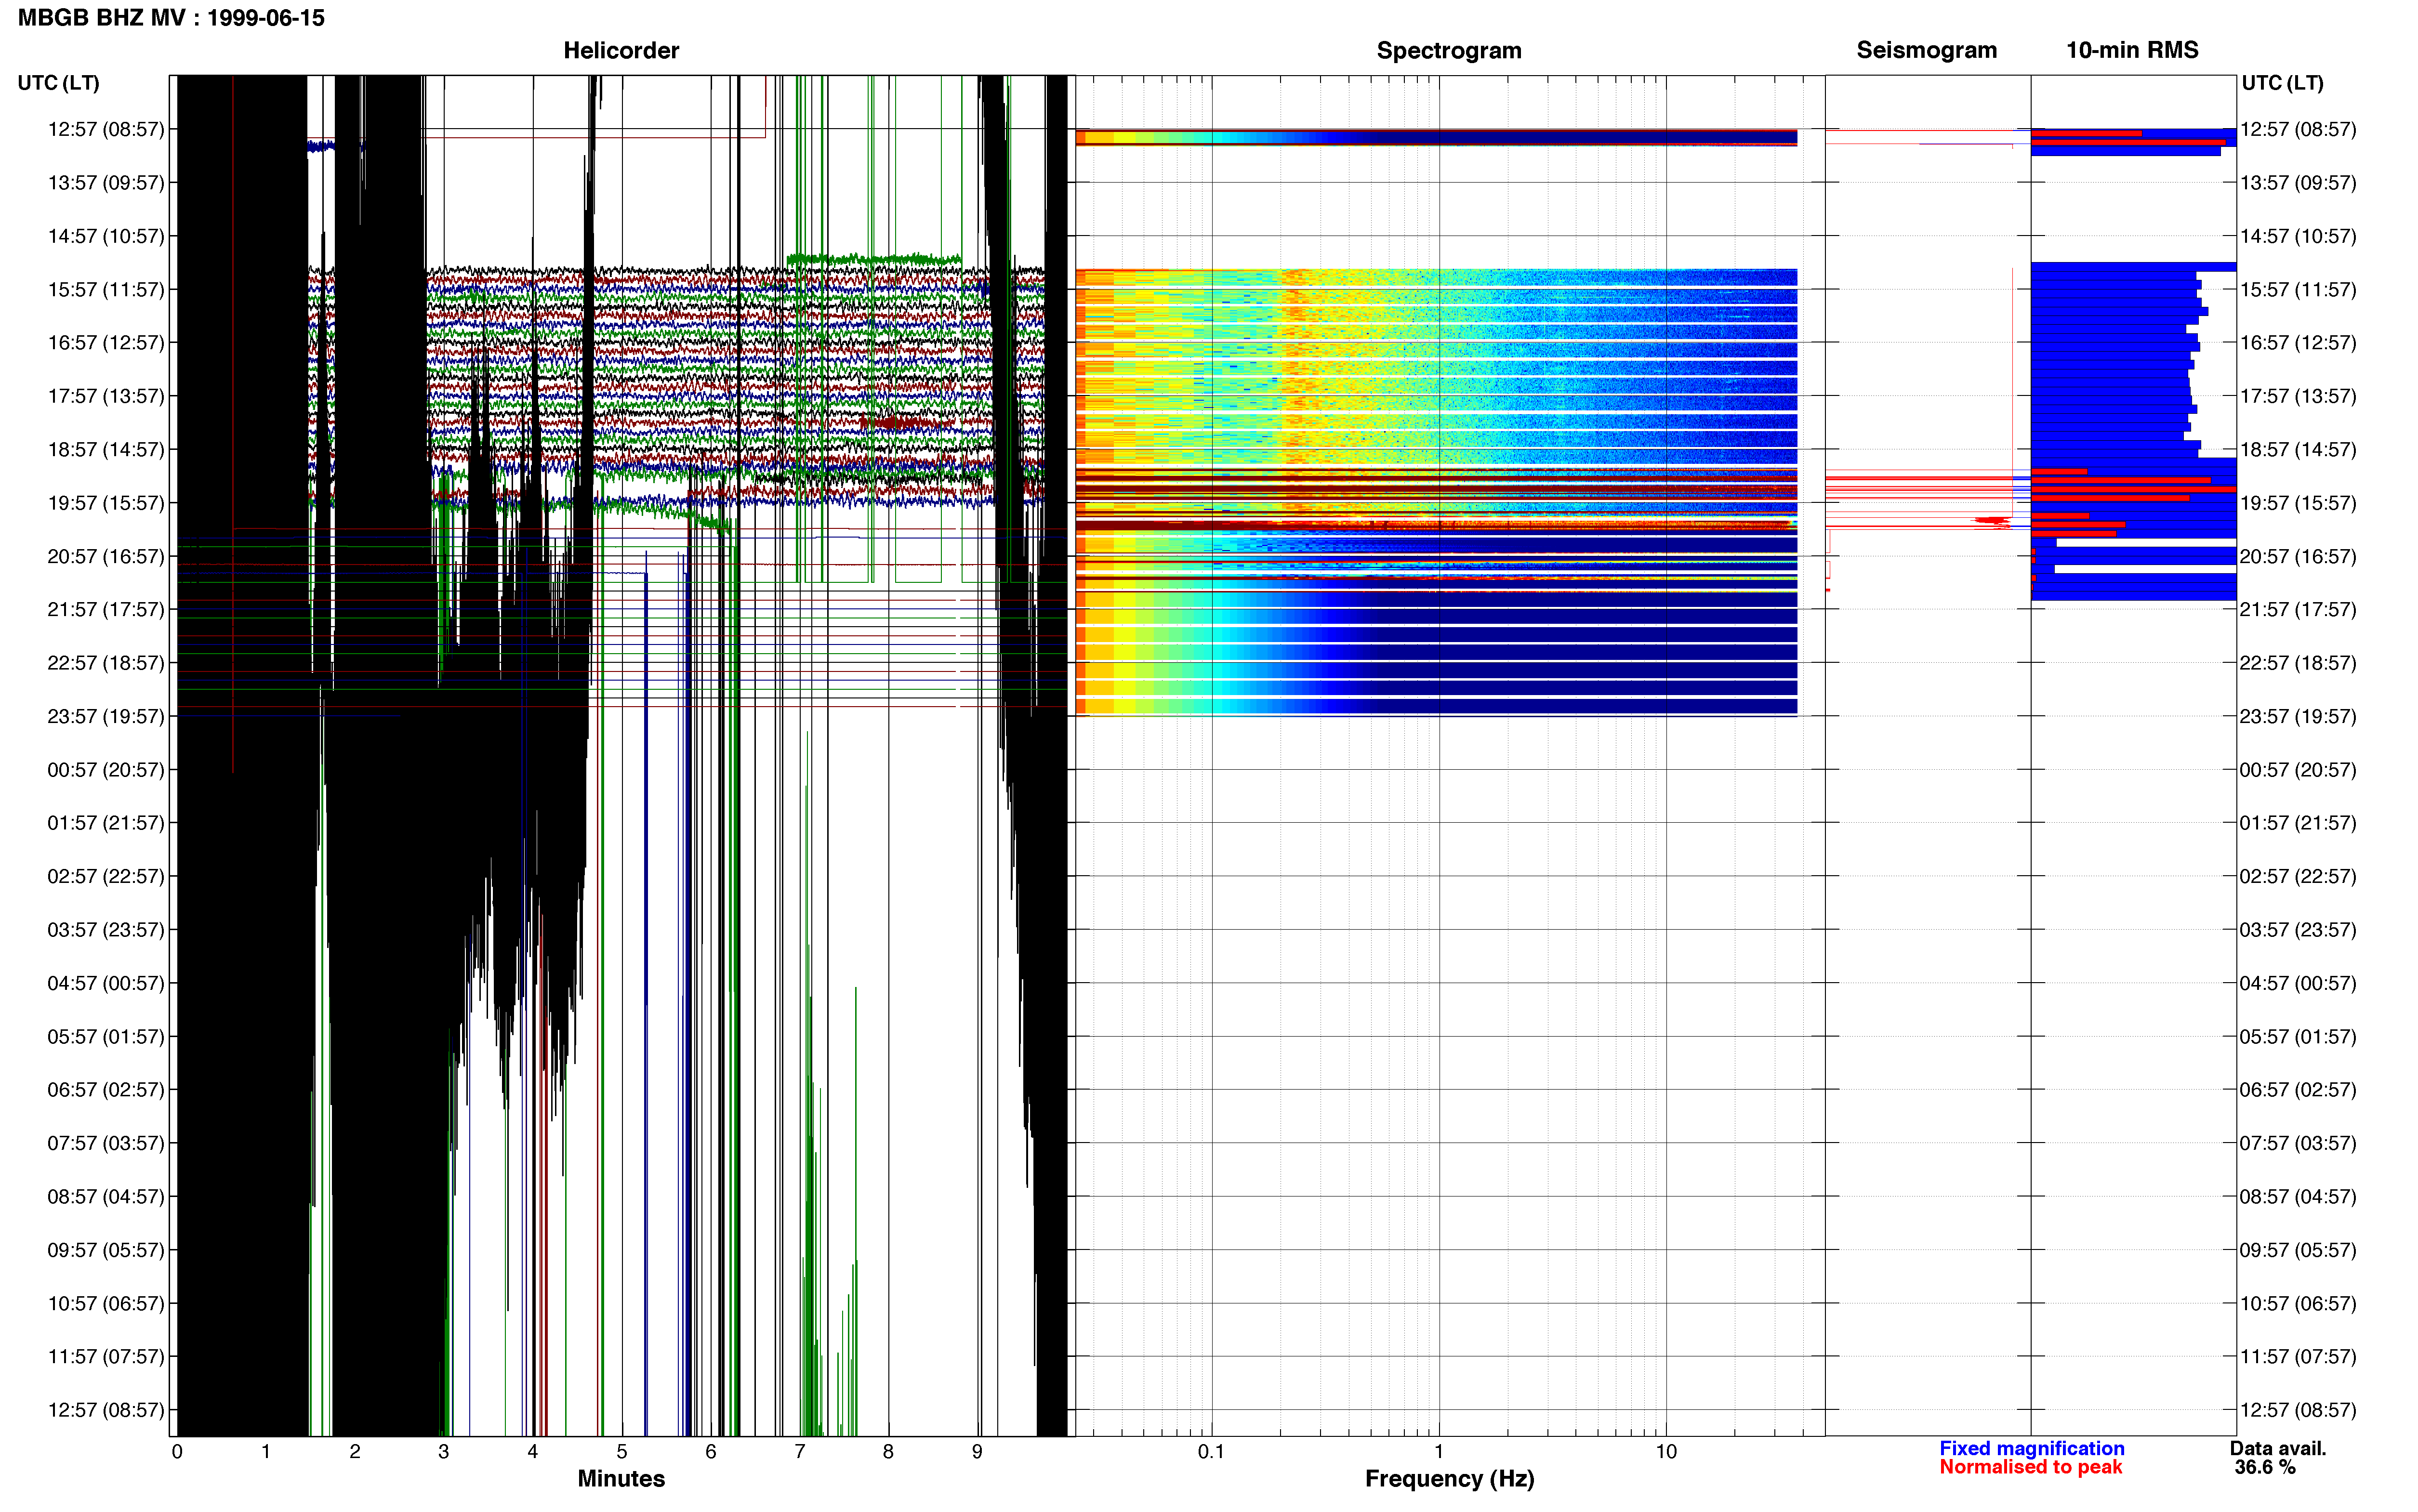
Task: Click the '36.6 %' data availability value
Action: pyautogui.click(x=2265, y=1467)
